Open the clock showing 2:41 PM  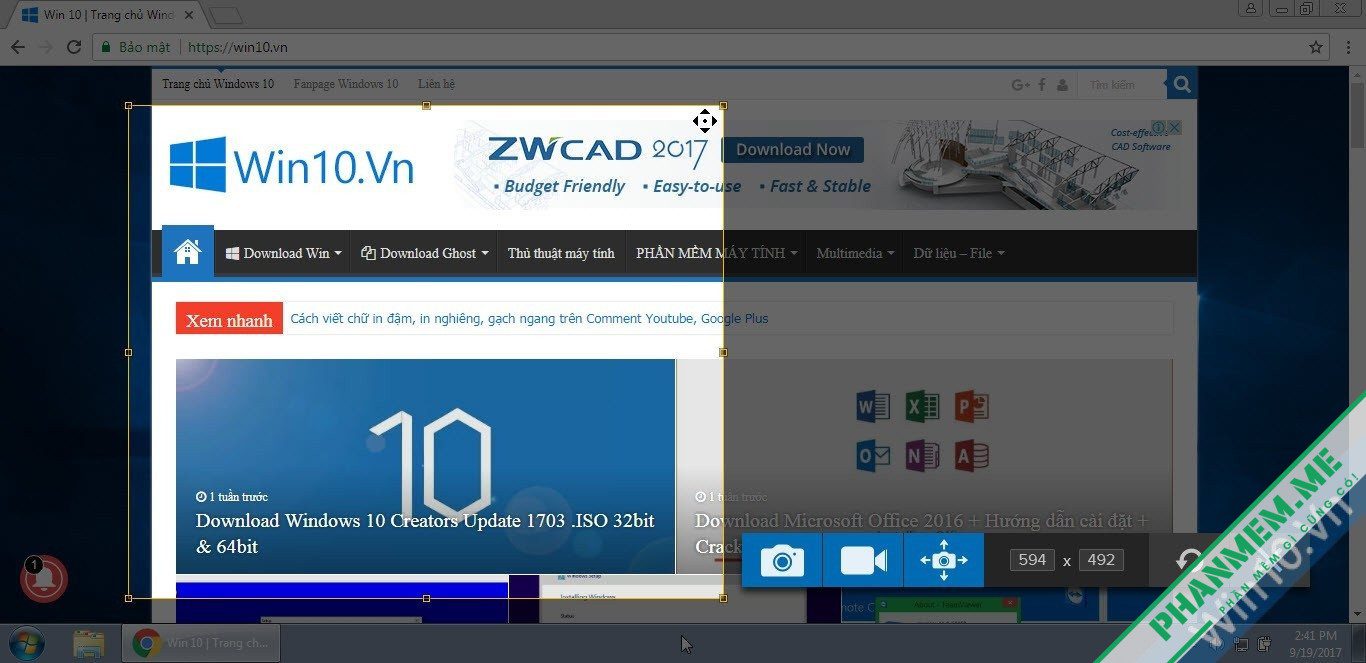click(1315, 643)
